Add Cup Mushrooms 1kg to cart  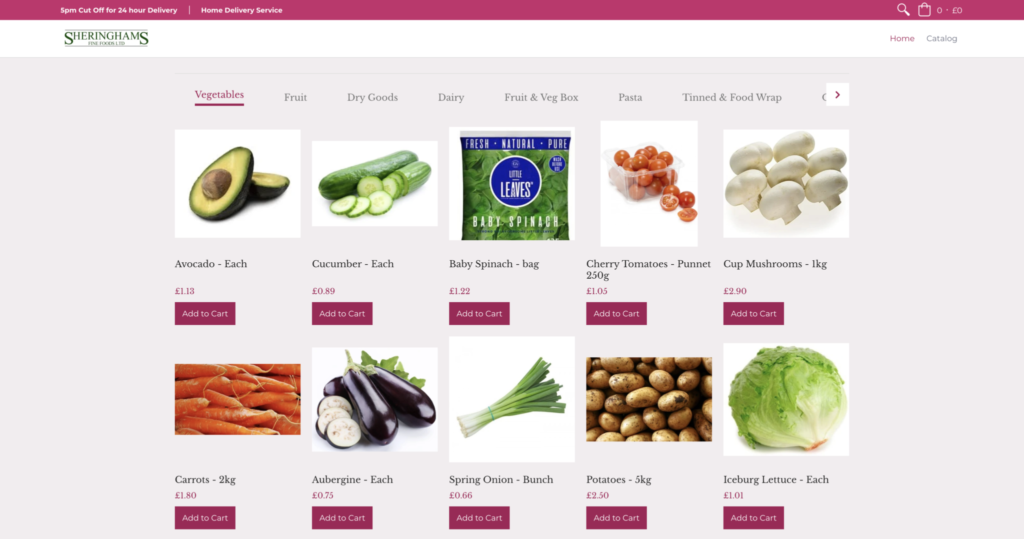point(753,314)
